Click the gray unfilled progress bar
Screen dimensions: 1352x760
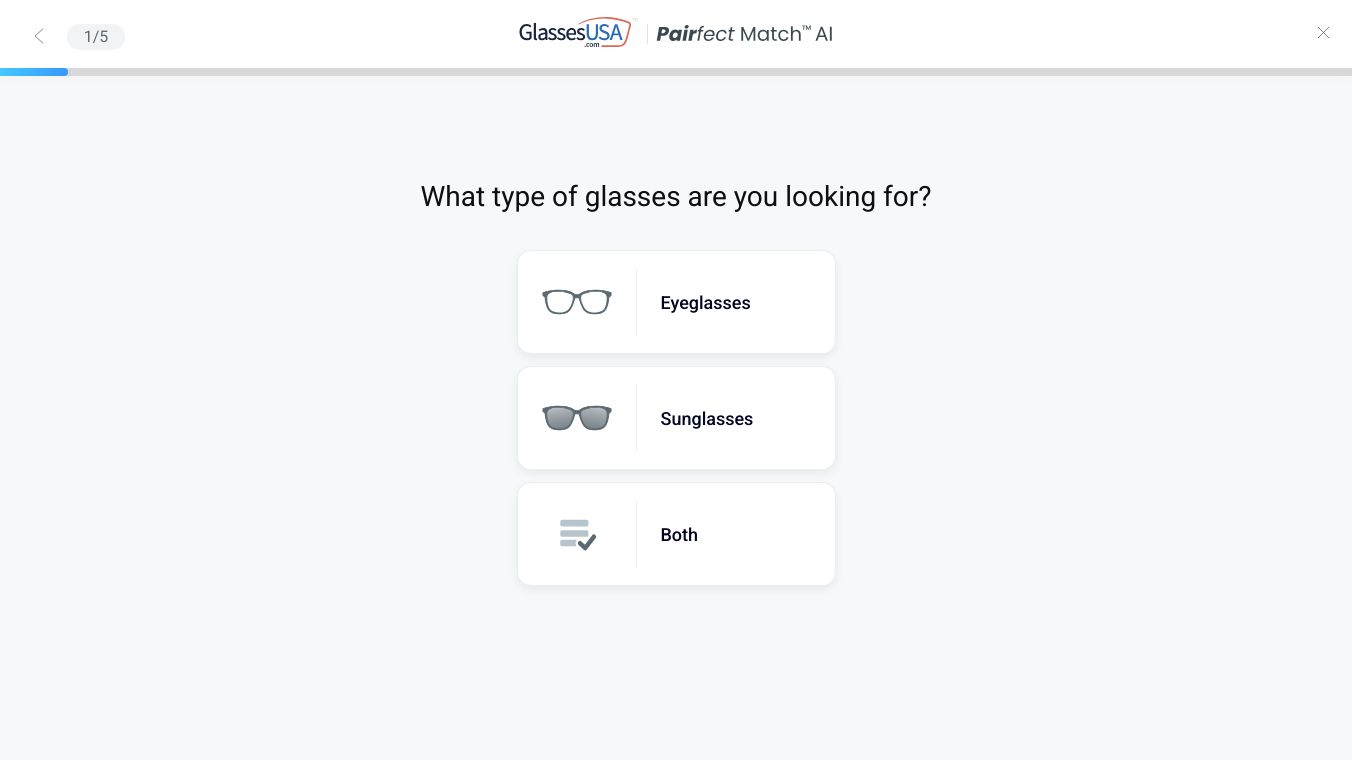click(x=700, y=72)
